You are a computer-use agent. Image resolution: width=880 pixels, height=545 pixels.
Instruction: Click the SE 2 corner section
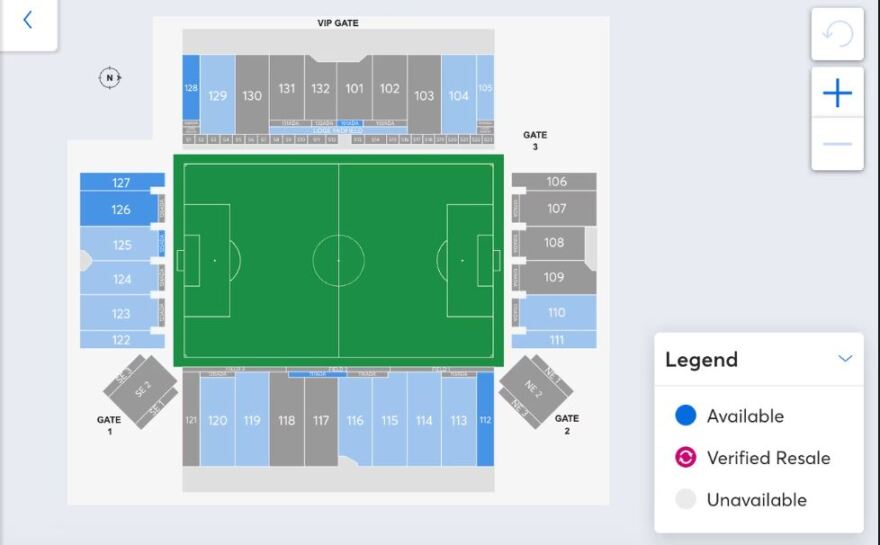click(x=142, y=389)
